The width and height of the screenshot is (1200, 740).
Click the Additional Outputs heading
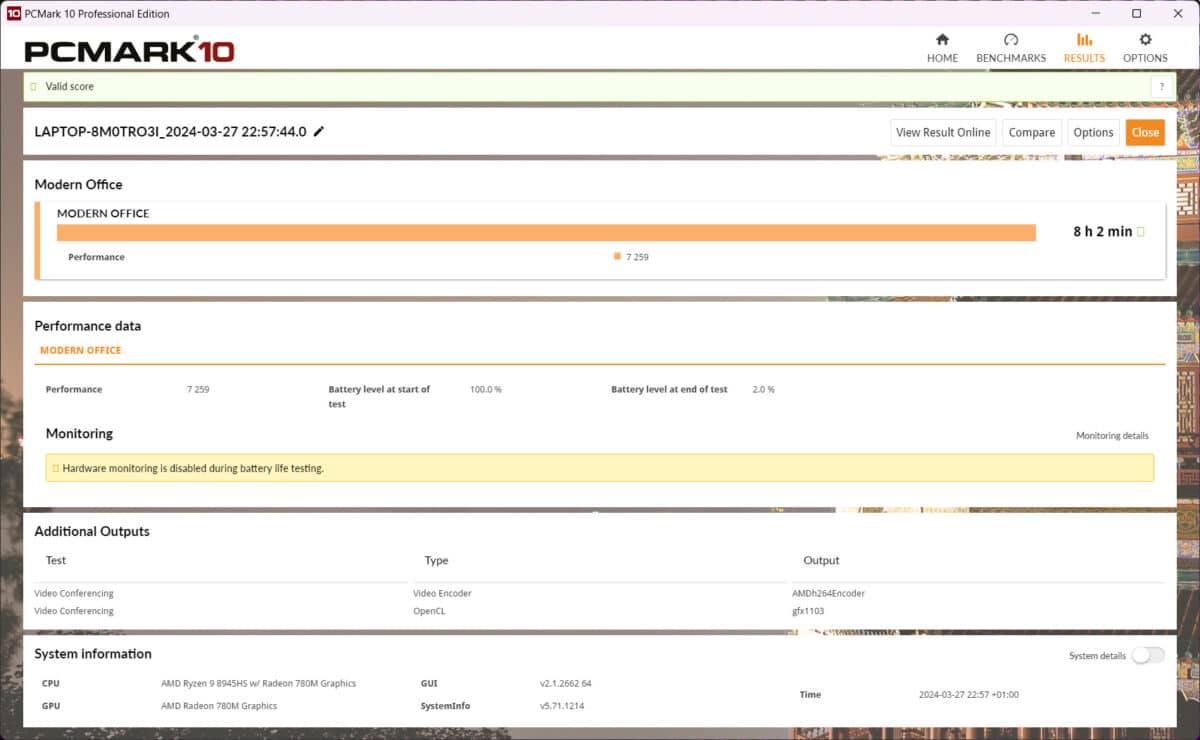point(92,532)
